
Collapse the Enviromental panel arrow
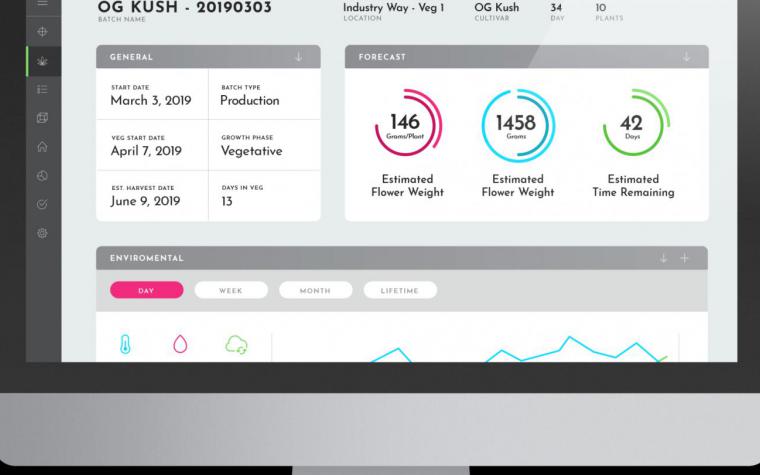point(663,258)
